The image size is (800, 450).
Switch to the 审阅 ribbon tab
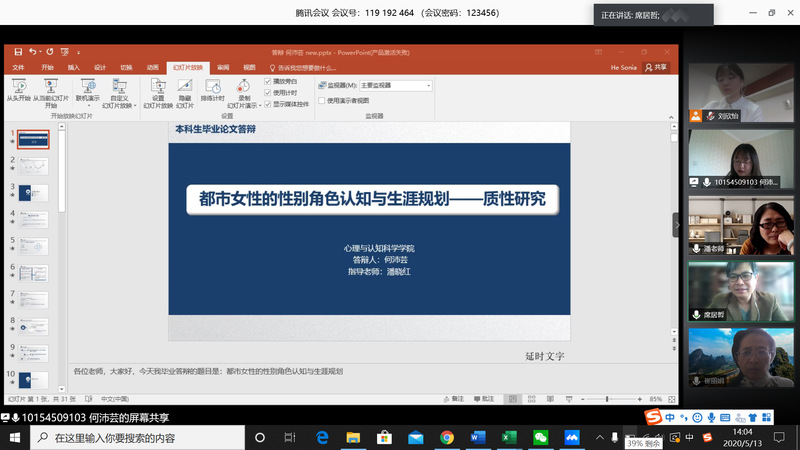coord(223,67)
